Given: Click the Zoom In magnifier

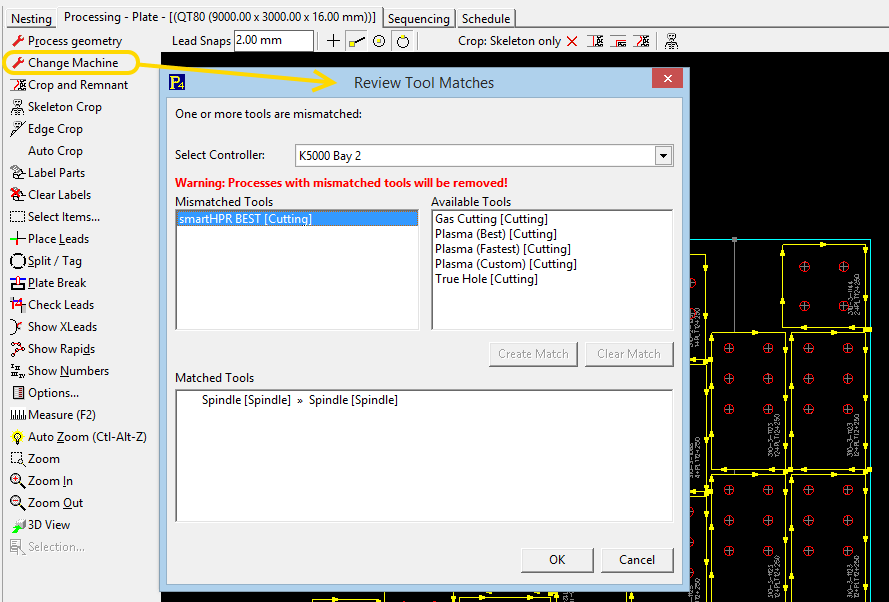Looking at the screenshot, I should point(18,481).
